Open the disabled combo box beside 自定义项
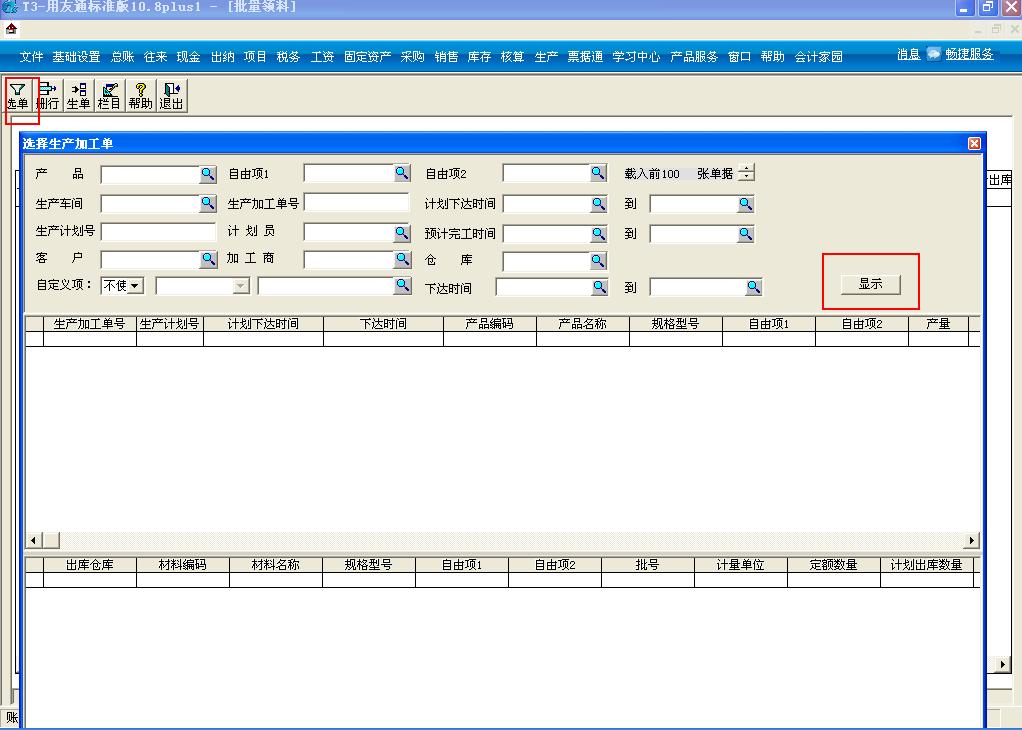This screenshot has width=1022, height=730. click(x=240, y=286)
